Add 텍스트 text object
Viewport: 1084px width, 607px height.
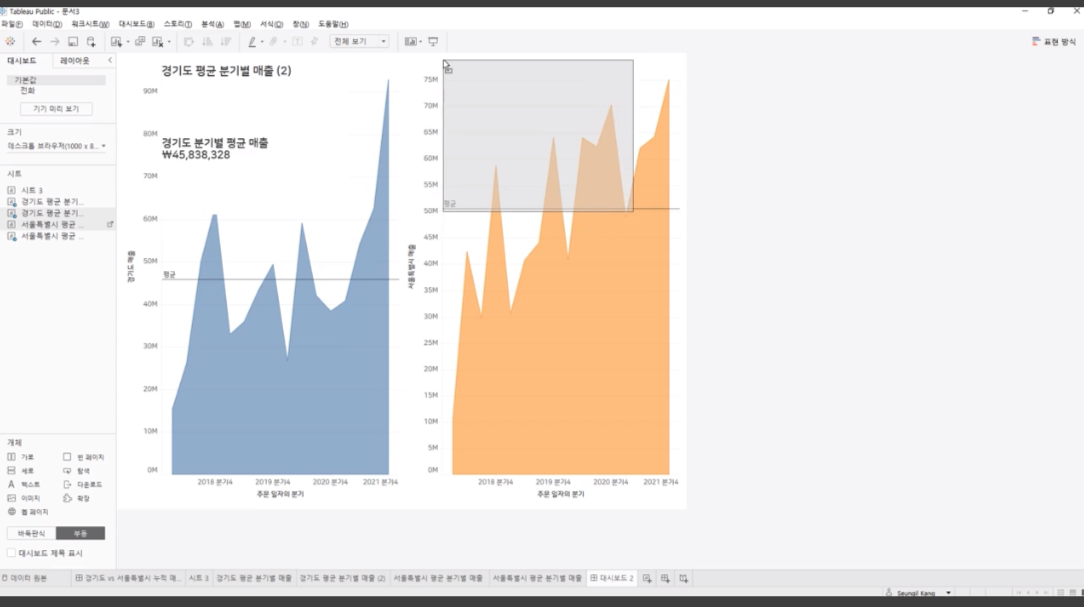(x=24, y=485)
